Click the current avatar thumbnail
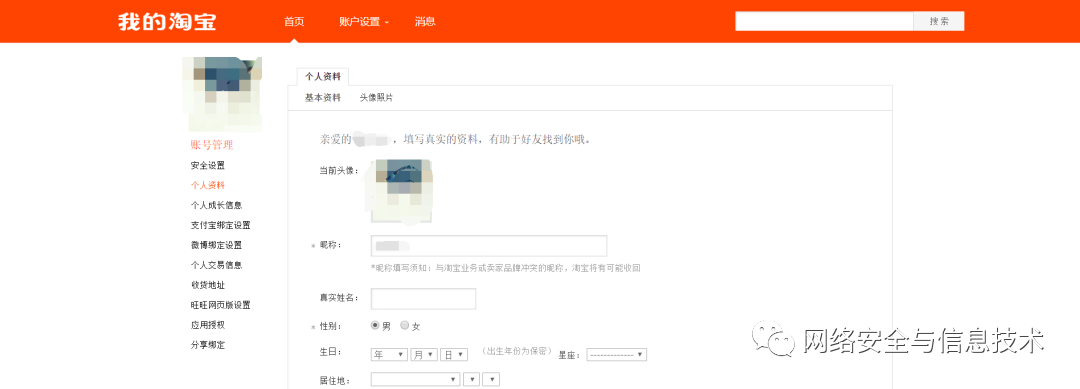Screen dimensions: 1080x389 [402, 191]
